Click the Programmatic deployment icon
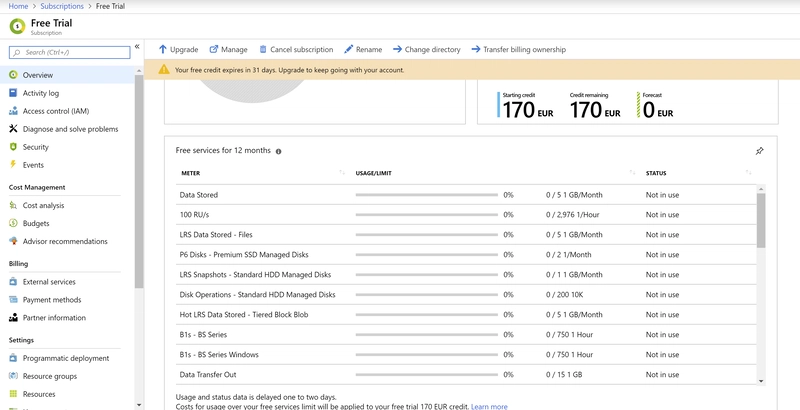This screenshot has height=410, width=800. [13, 358]
